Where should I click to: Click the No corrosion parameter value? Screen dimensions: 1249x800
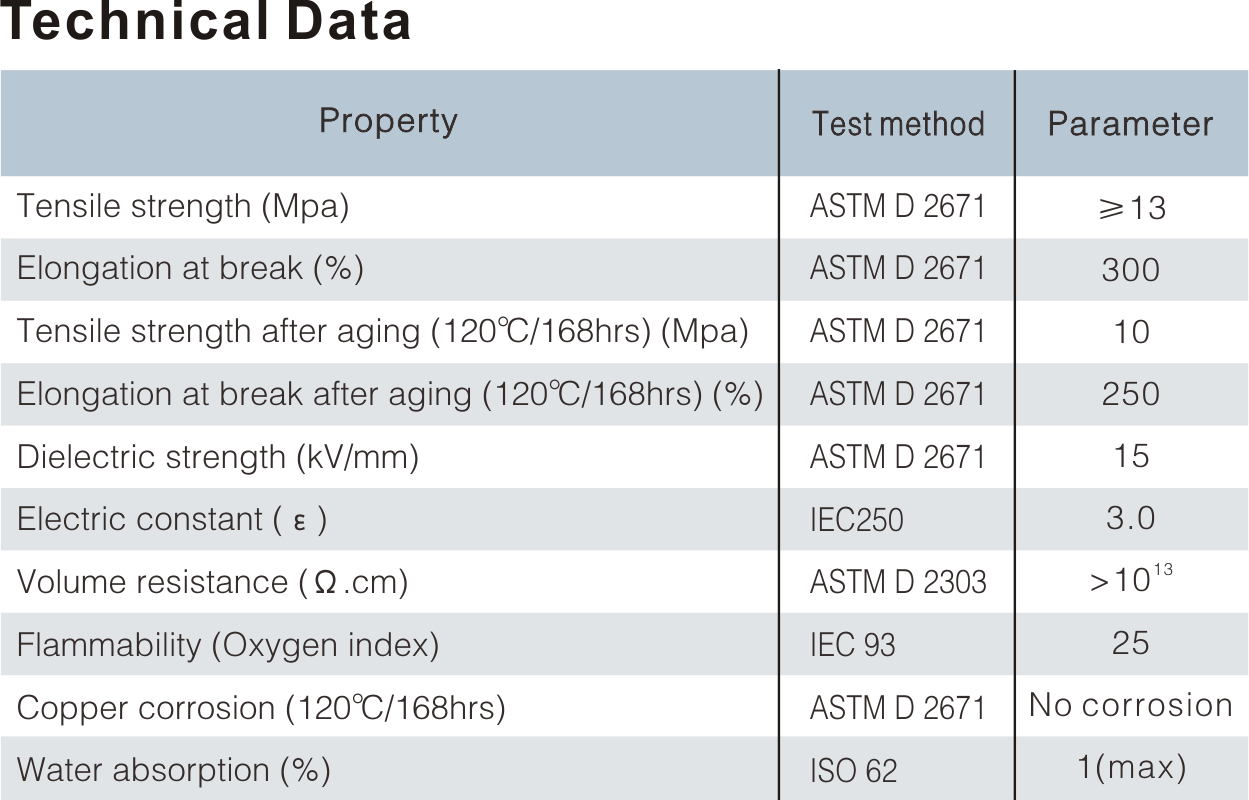[x=1130, y=705]
